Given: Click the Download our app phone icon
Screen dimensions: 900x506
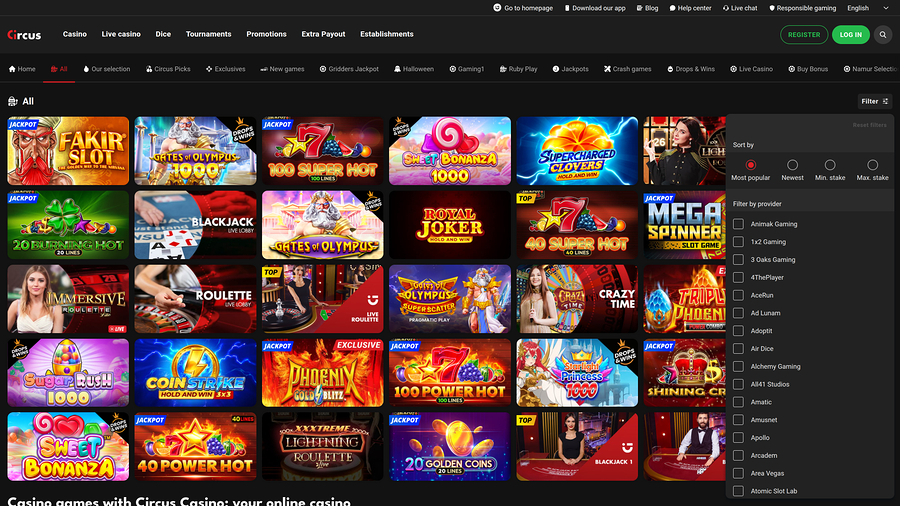Looking at the screenshot, I should pyautogui.click(x=567, y=8).
